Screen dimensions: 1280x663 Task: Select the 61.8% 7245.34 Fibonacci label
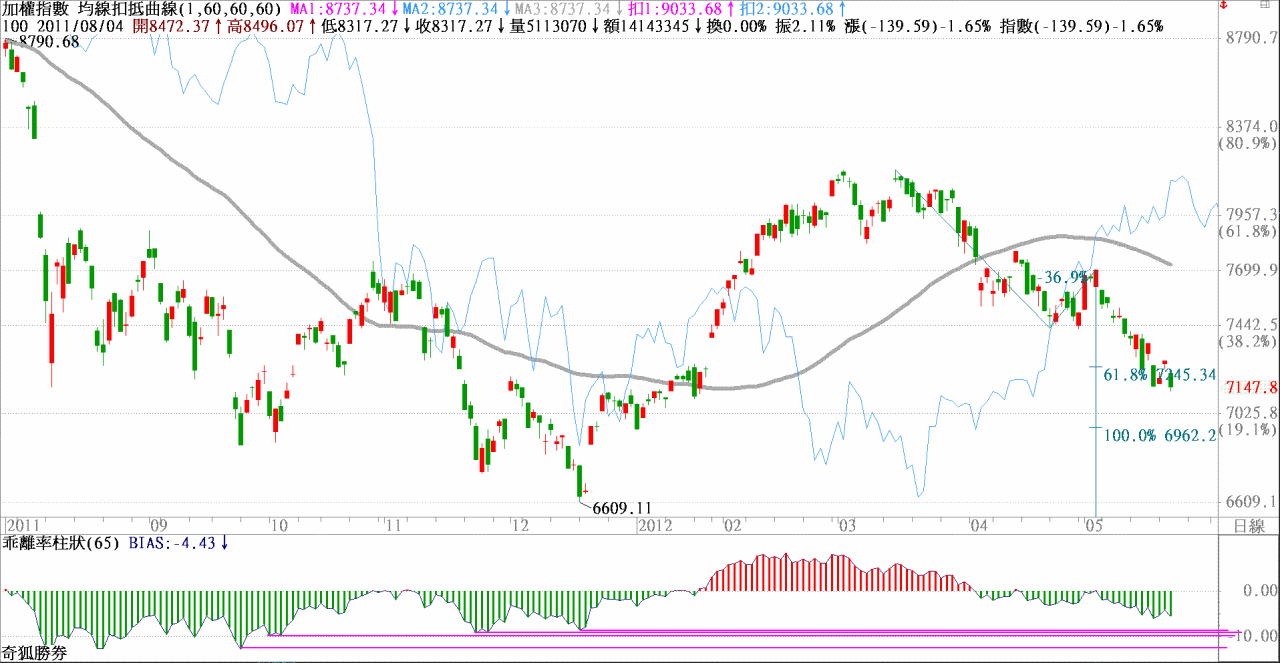point(1158,375)
